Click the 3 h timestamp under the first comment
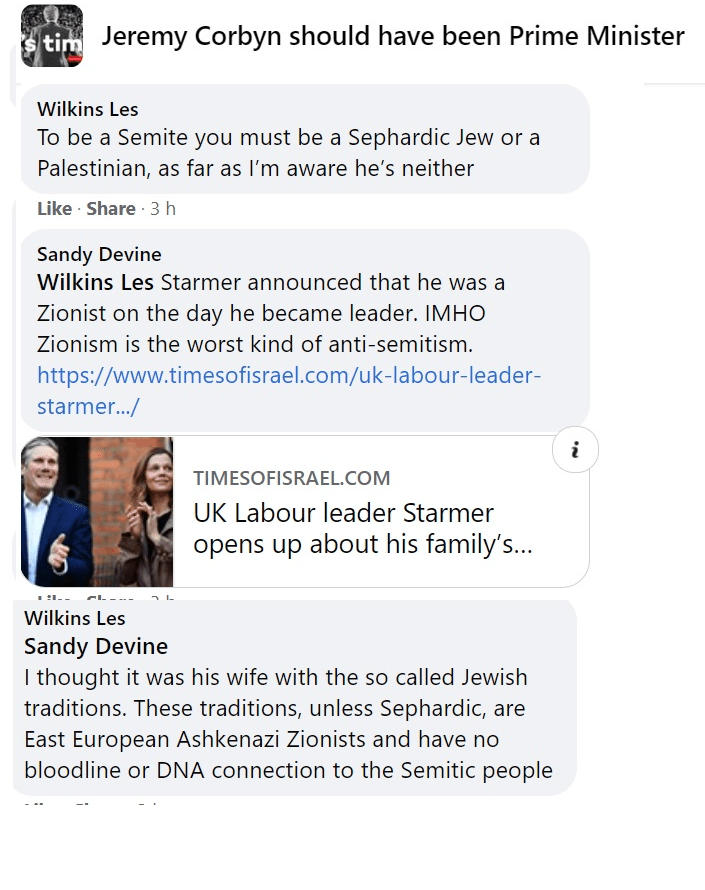This screenshot has width=705, height=890. (x=163, y=209)
